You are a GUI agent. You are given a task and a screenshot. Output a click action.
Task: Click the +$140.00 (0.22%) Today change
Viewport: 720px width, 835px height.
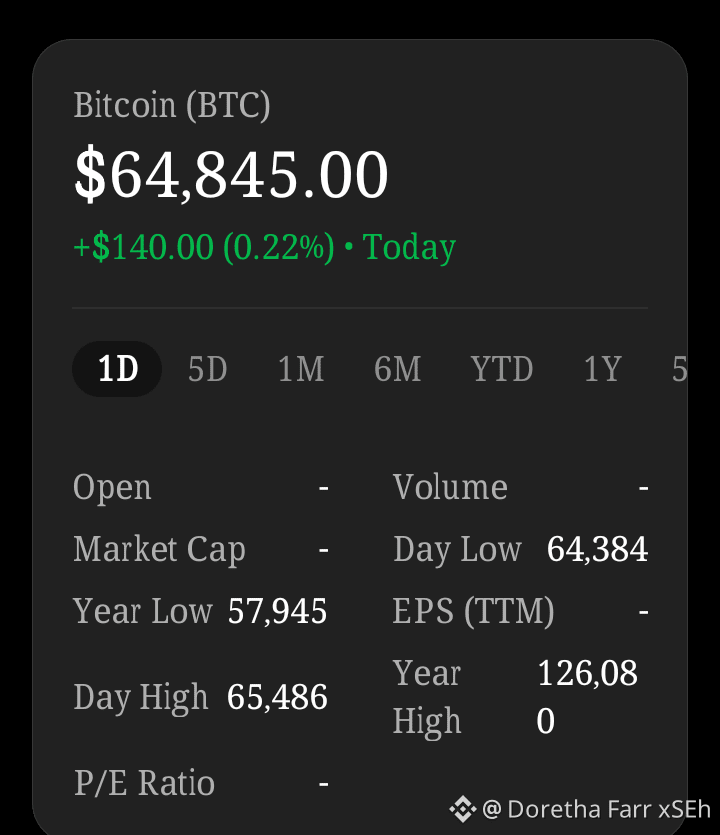pos(265,248)
